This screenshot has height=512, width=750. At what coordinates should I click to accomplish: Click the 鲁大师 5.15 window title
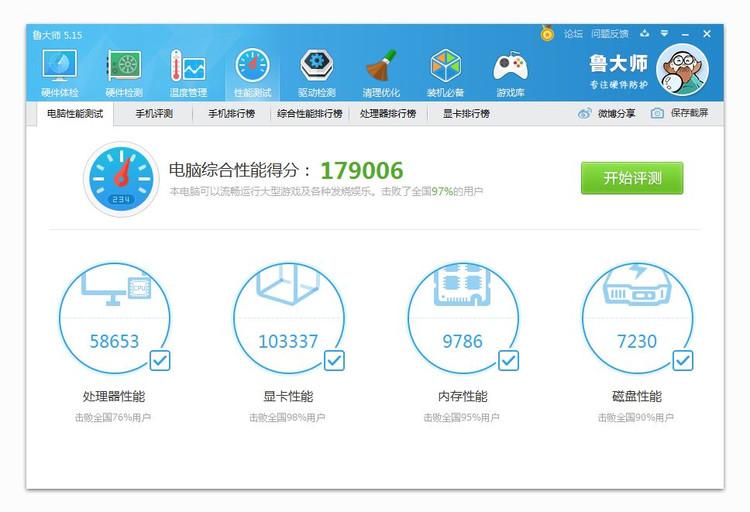click(x=57, y=35)
